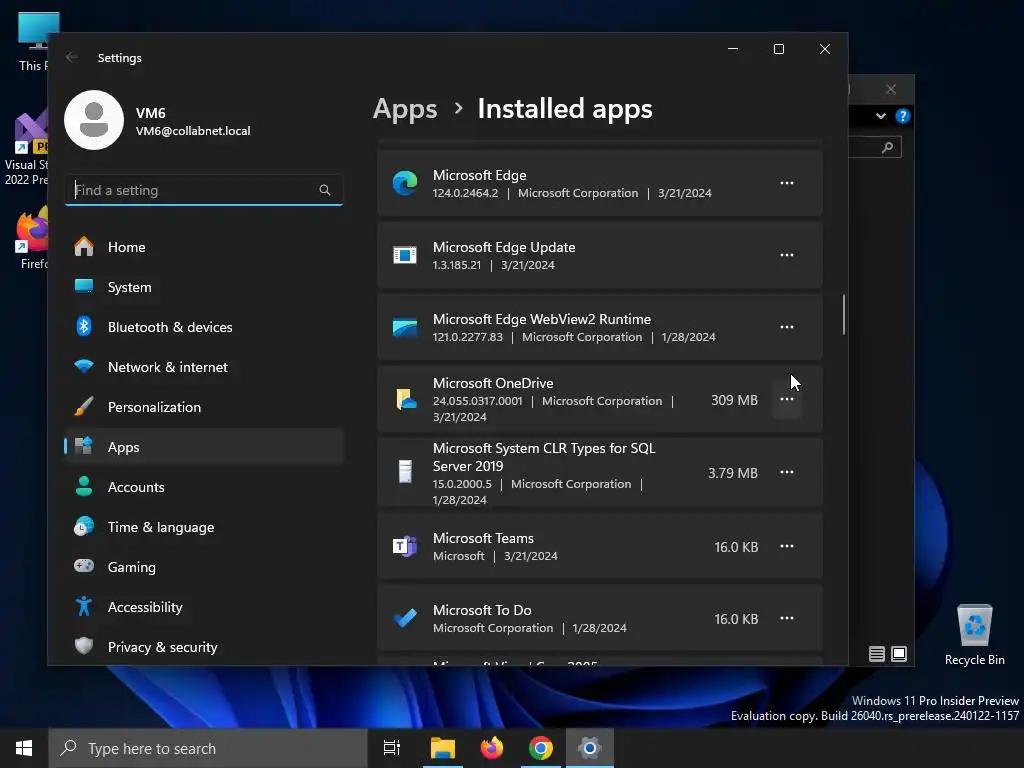Open more options for Edge WebView2 Runtime
The height and width of the screenshot is (768, 1024).
click(786, 327)
